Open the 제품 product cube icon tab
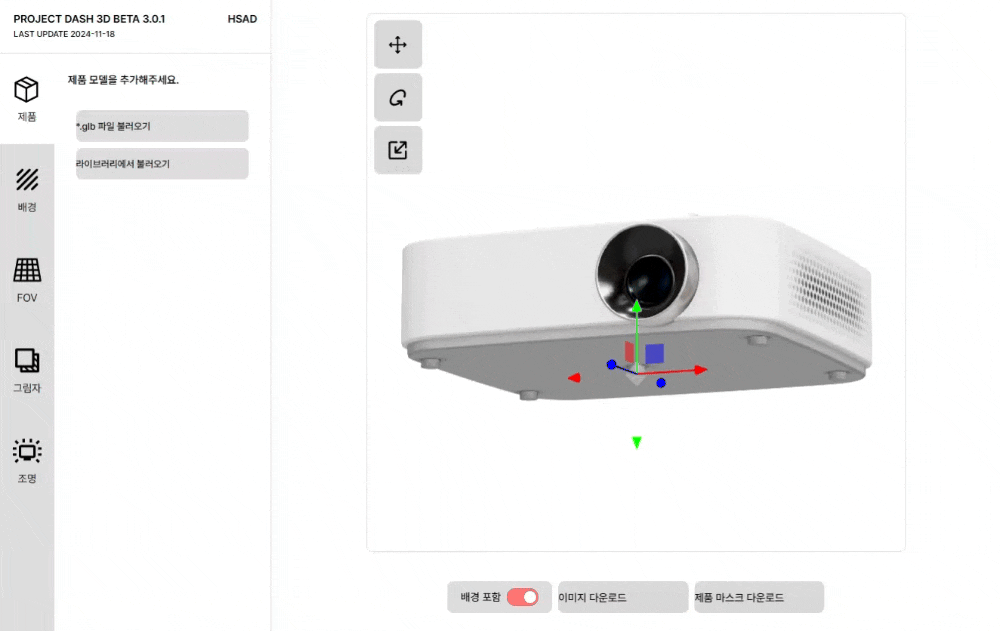This screenshot has height=631, width=1000. (x=27, y=89)
